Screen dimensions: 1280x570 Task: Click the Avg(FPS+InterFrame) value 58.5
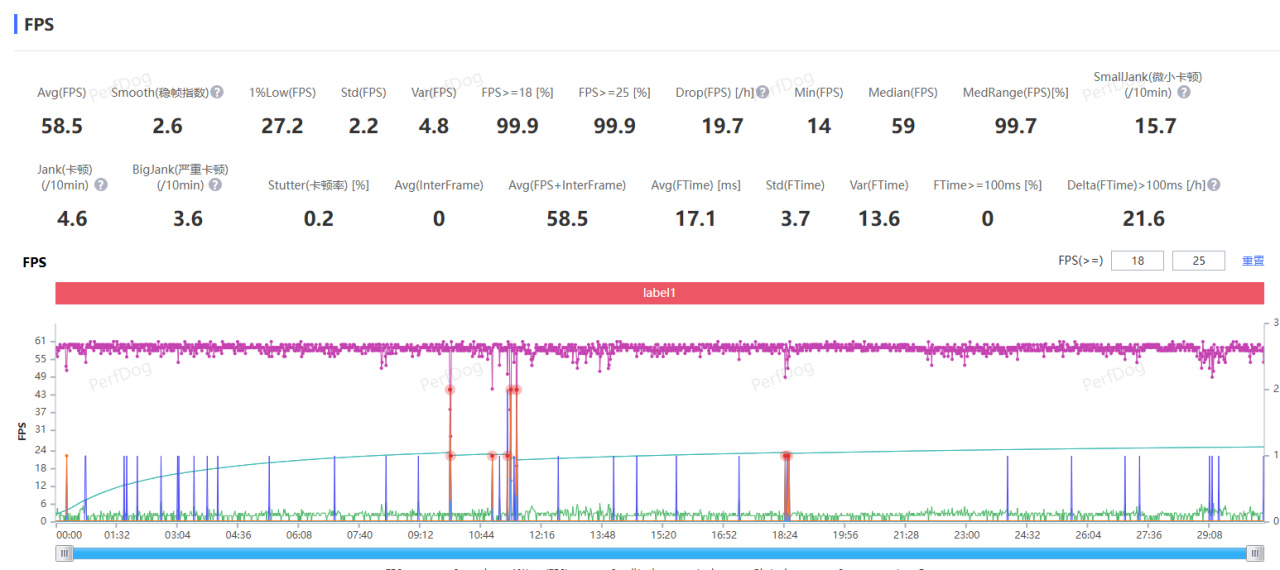(x=567, y=219)
